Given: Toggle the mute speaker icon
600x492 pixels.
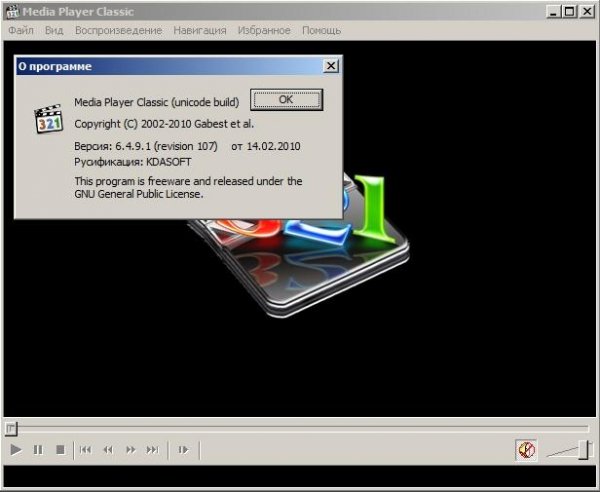Looking at the screenshot, I should click(527, 450).
